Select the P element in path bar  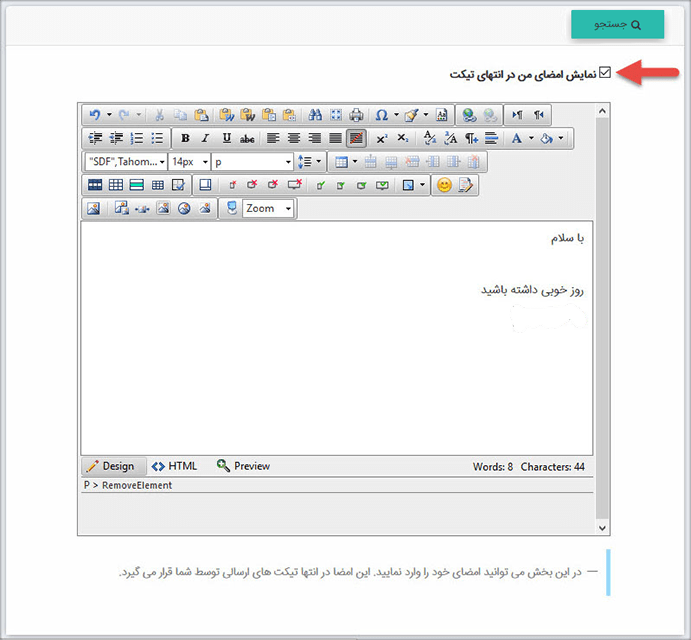87,485
